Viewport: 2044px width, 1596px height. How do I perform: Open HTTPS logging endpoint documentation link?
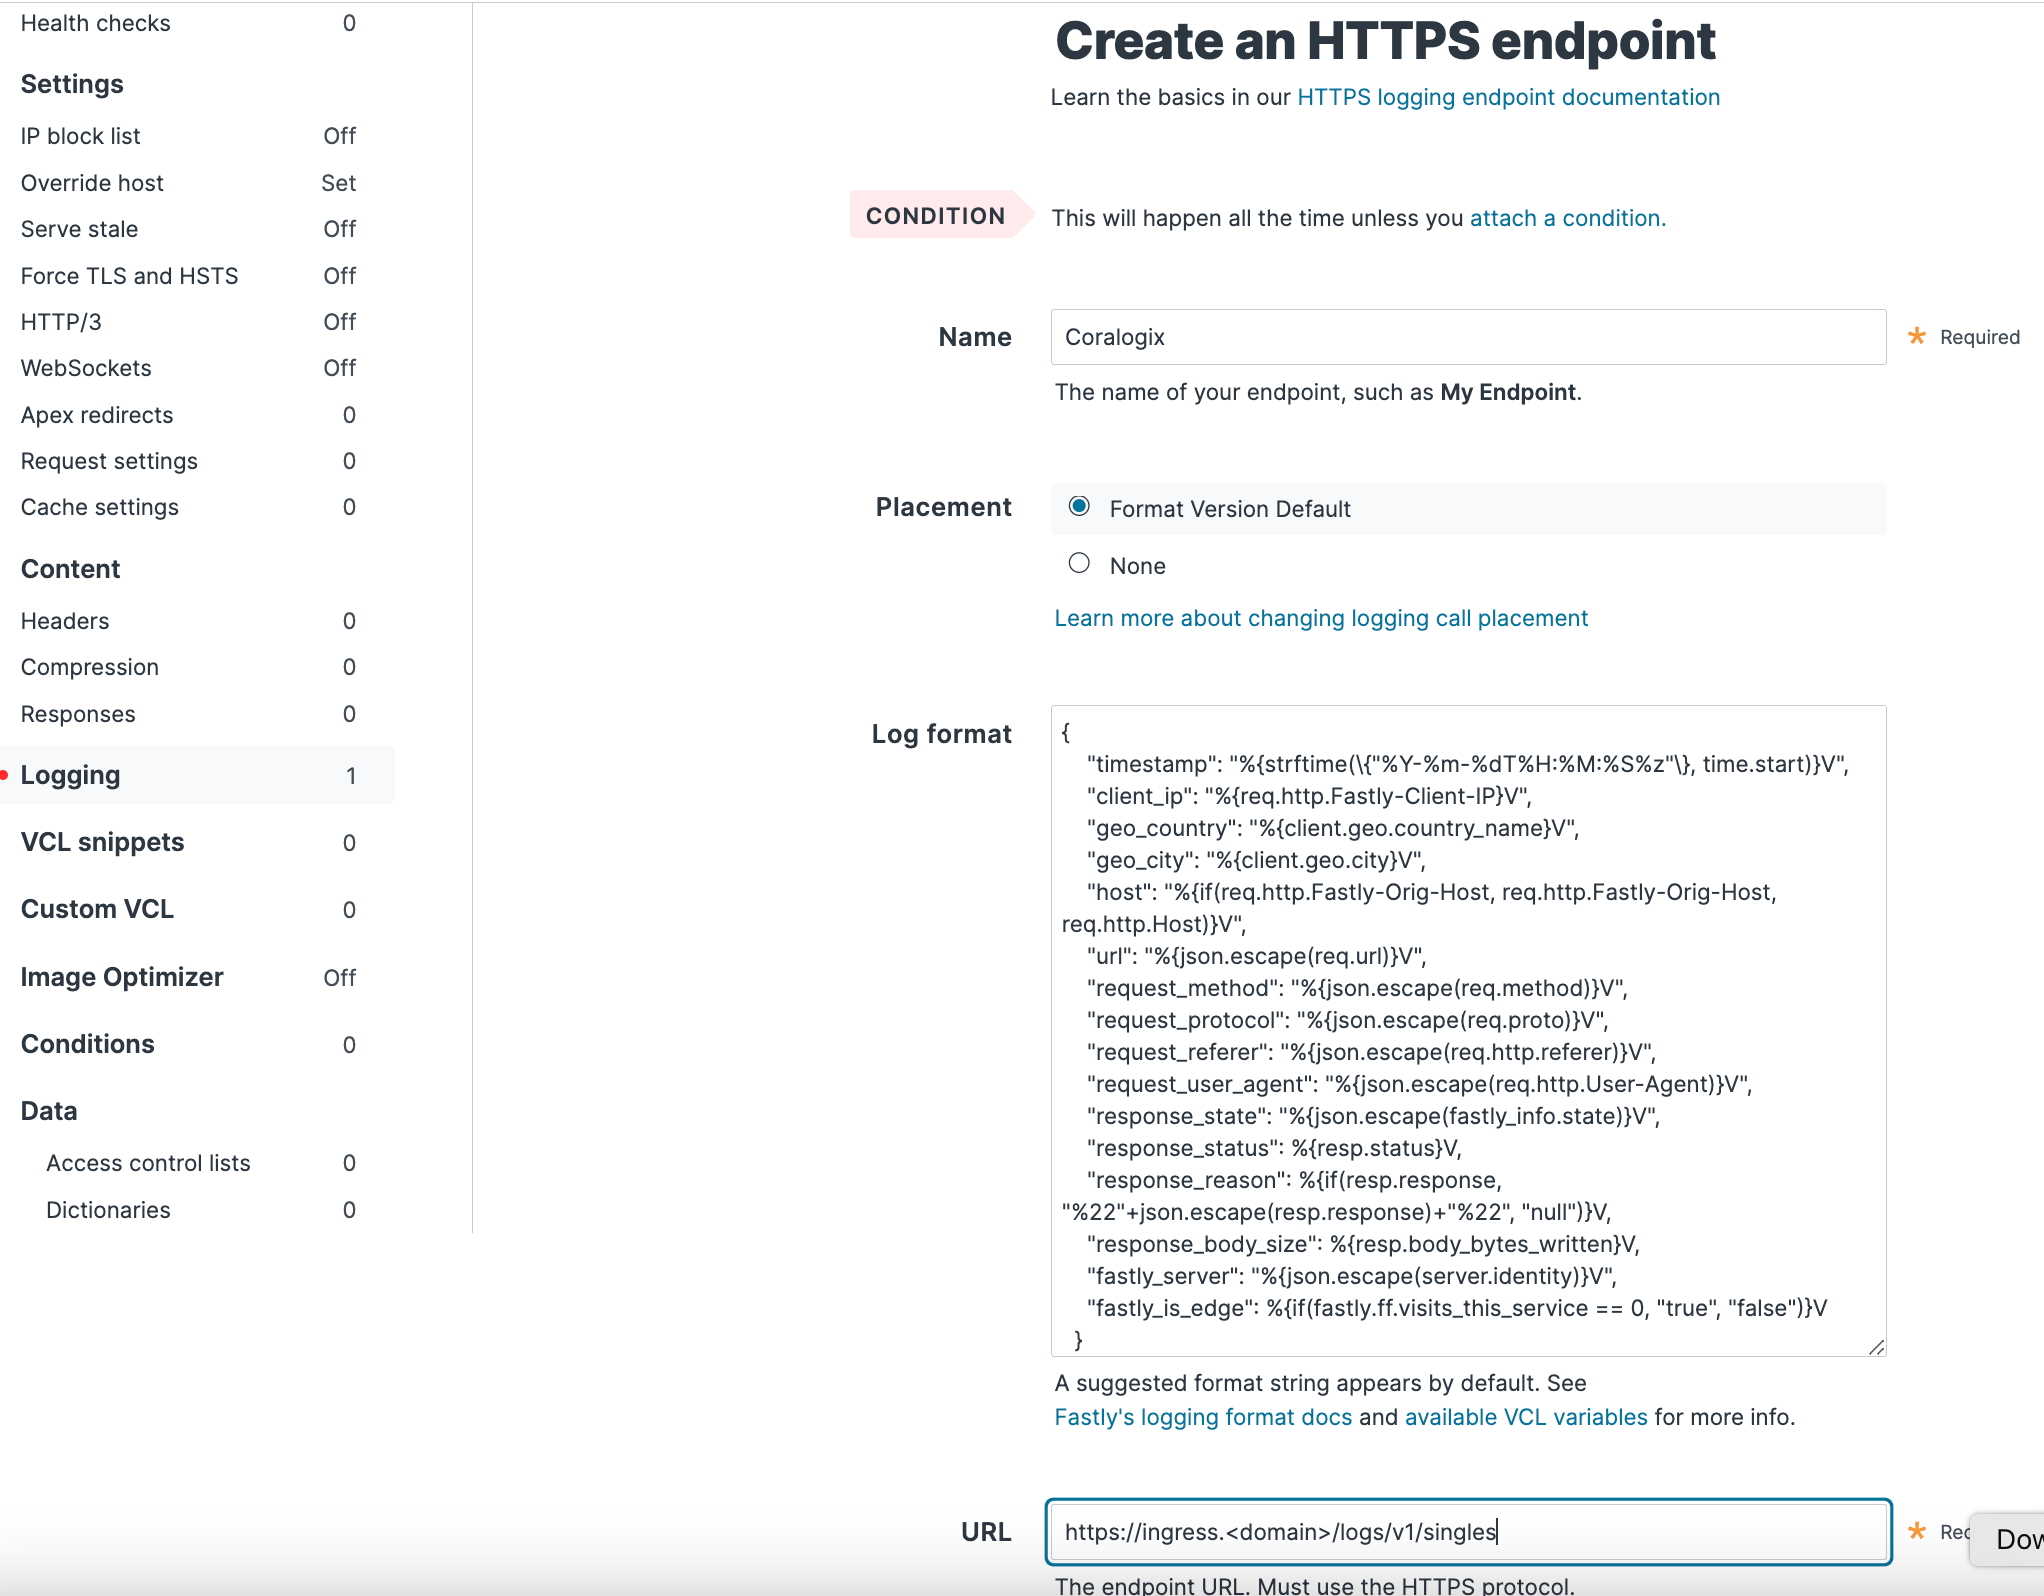coord(1508,97)
